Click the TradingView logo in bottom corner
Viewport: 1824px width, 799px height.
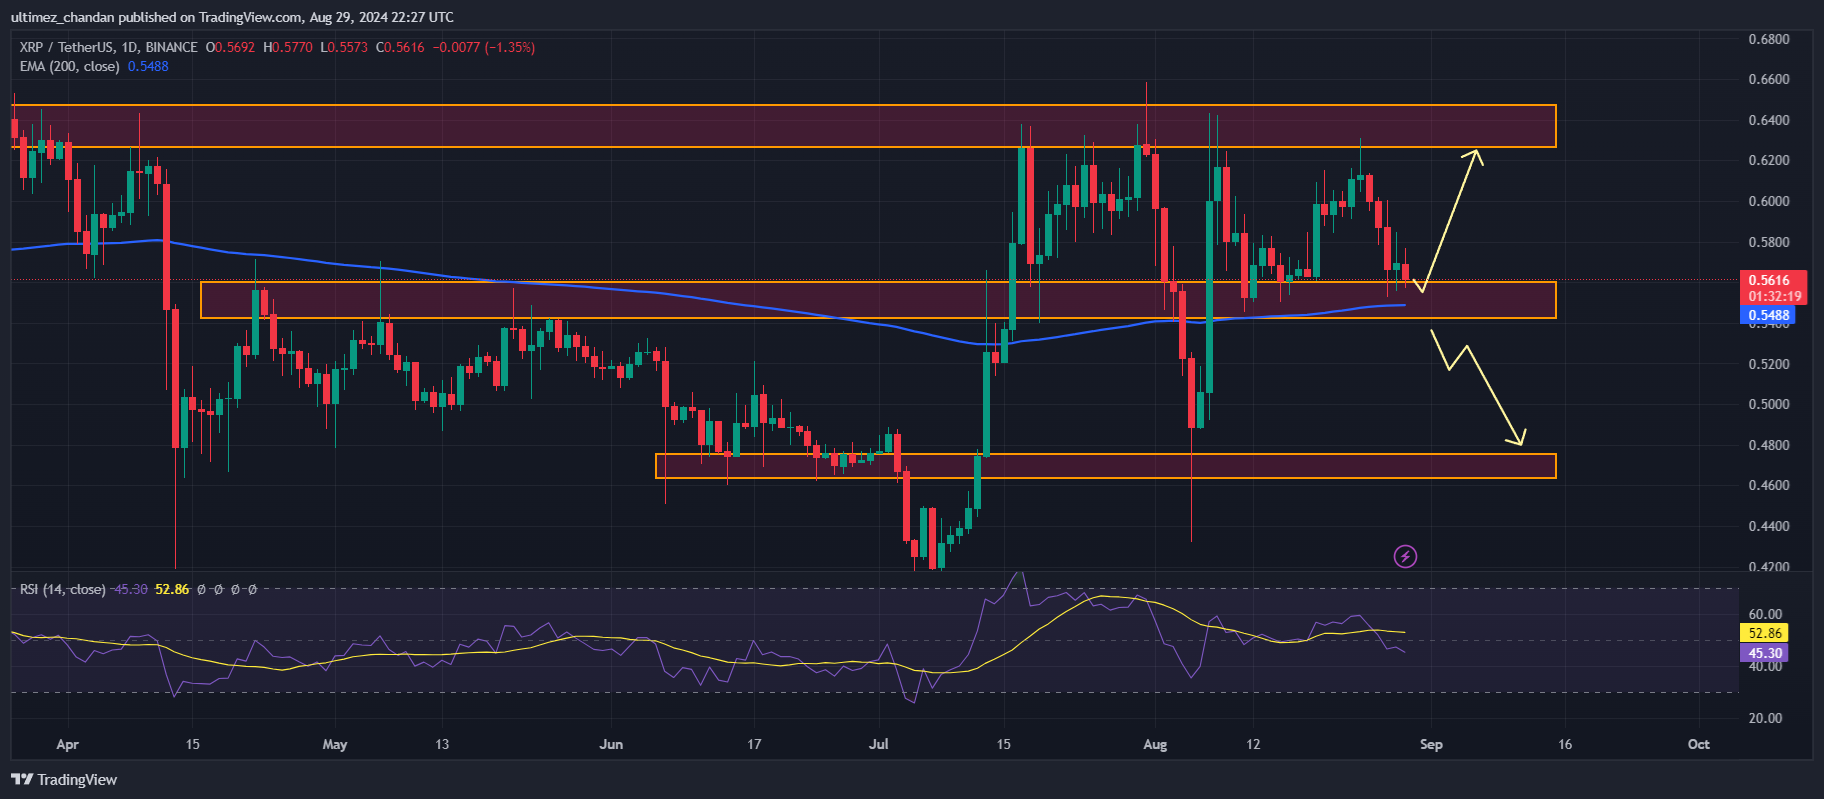[x=65, y=780]
